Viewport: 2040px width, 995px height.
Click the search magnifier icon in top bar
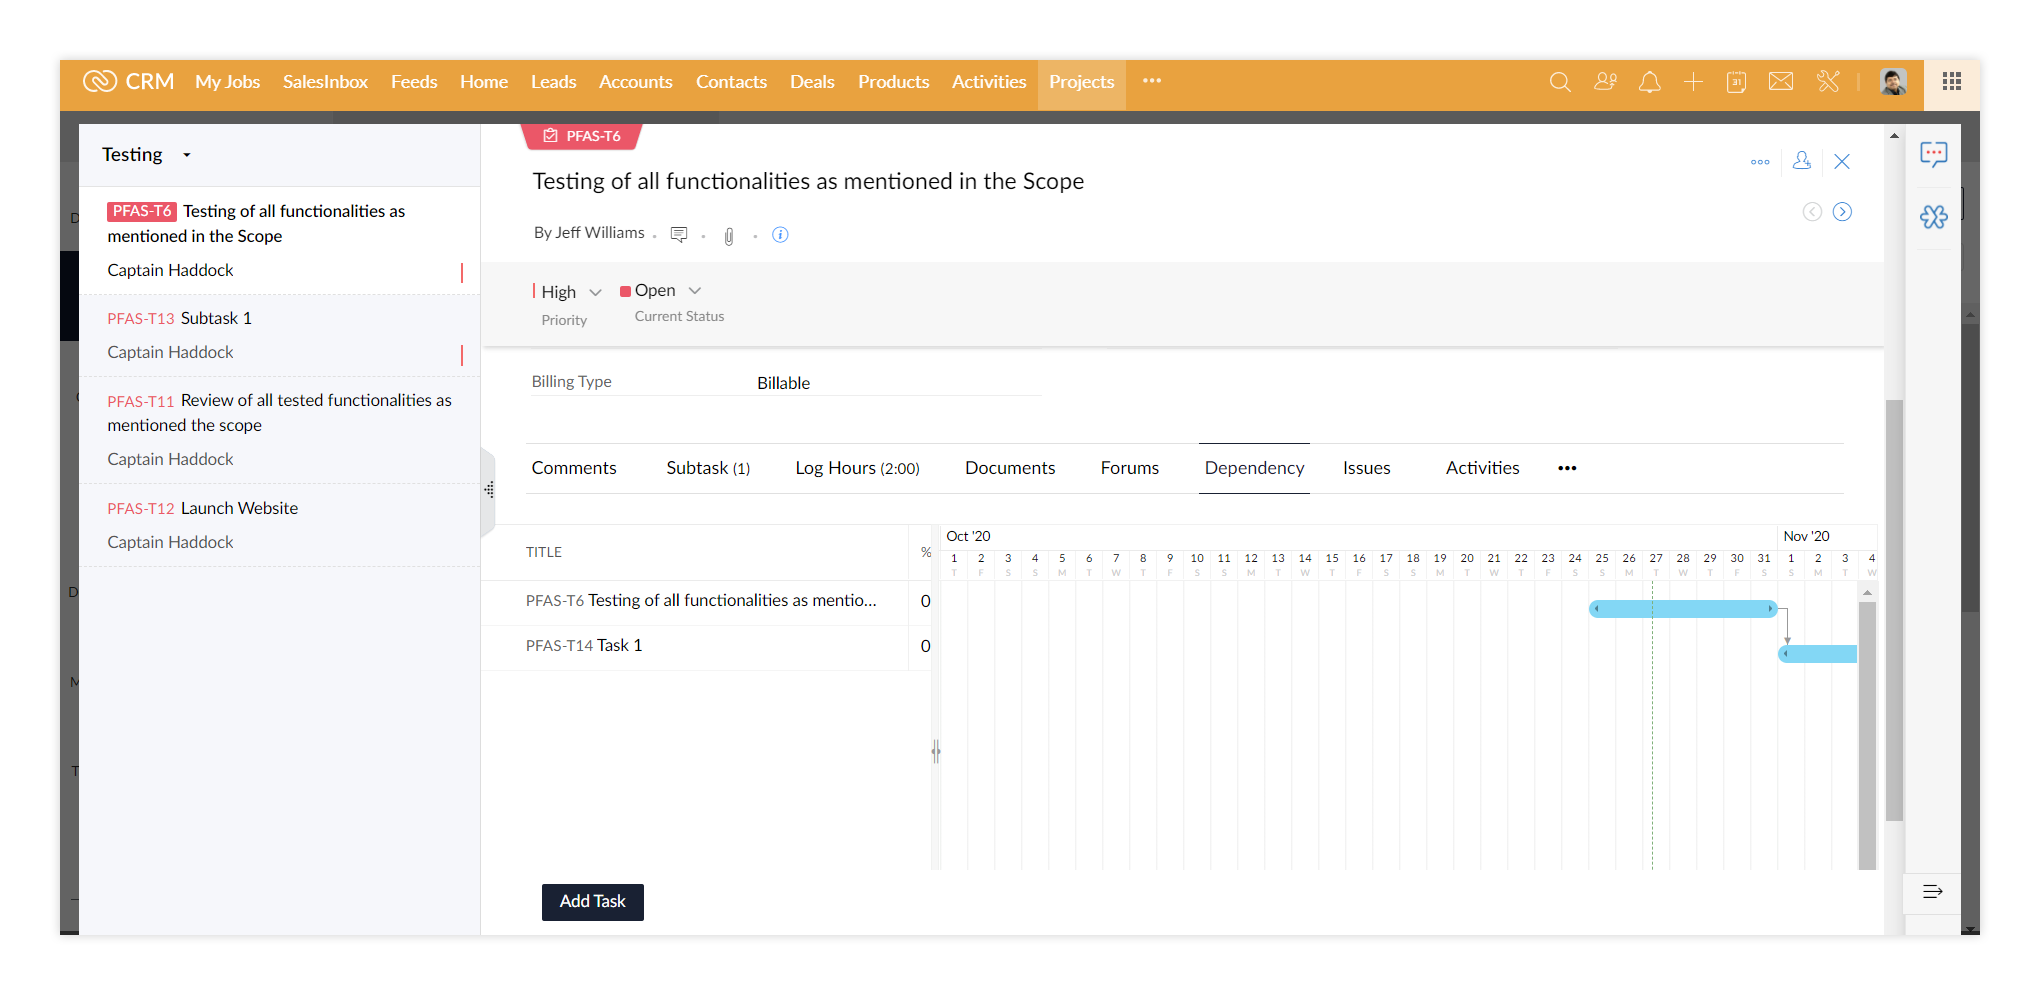click(x=1559, y=82)
